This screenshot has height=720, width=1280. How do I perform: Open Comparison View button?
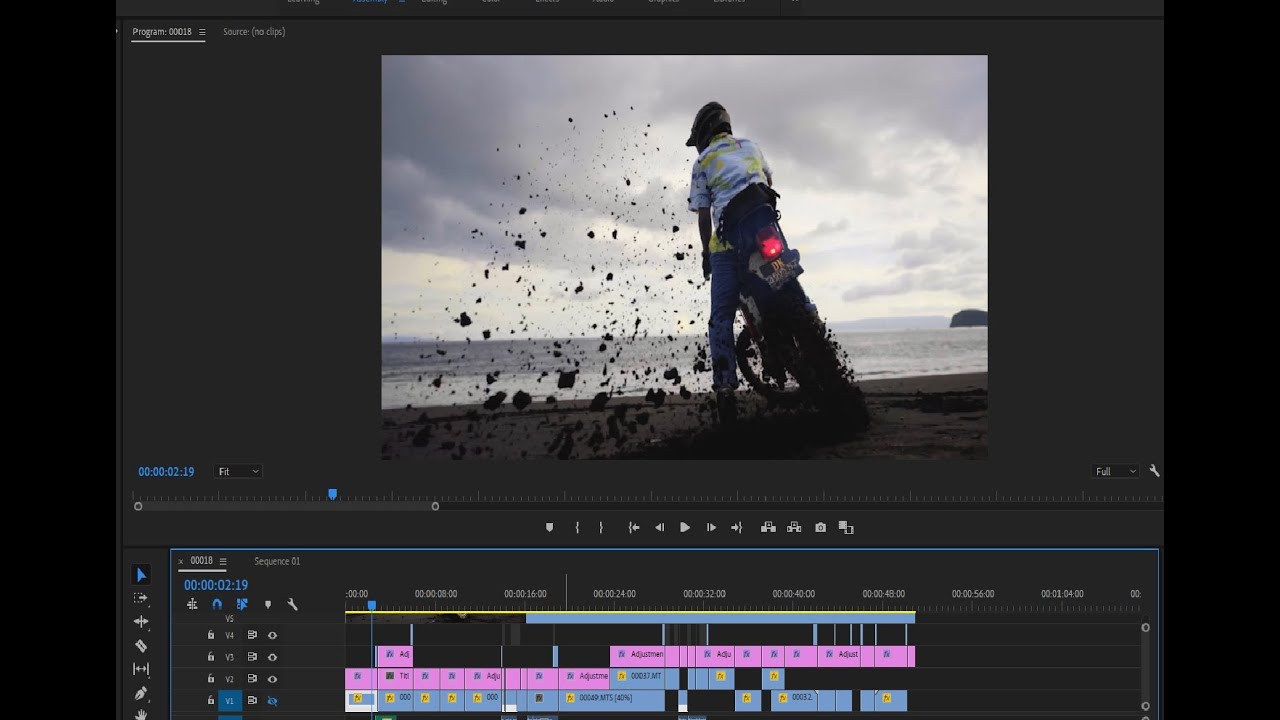click(846, 527)
